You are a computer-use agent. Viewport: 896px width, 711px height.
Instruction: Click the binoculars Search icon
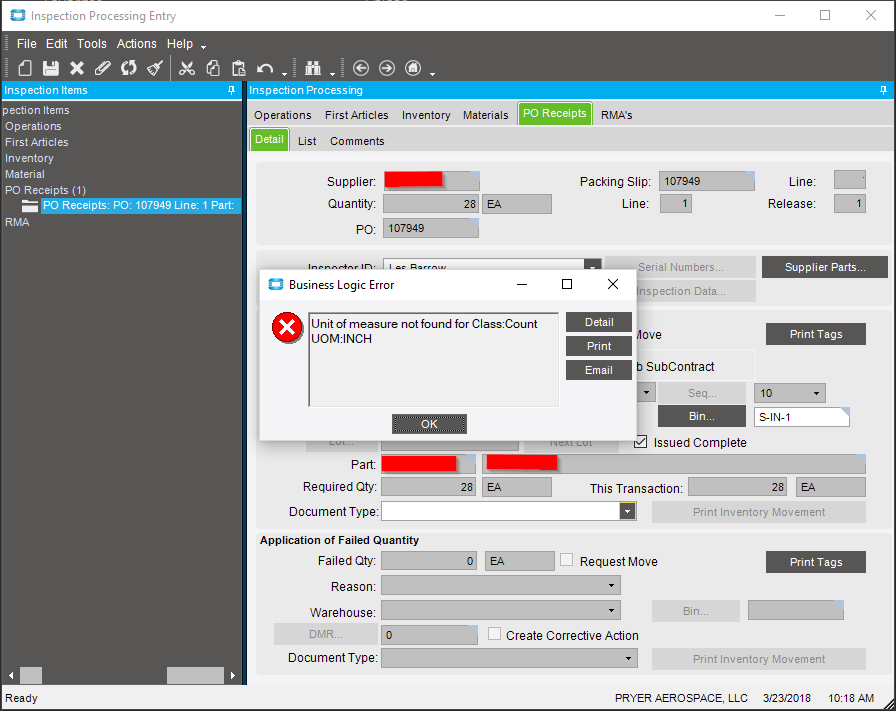coord(313,69)
